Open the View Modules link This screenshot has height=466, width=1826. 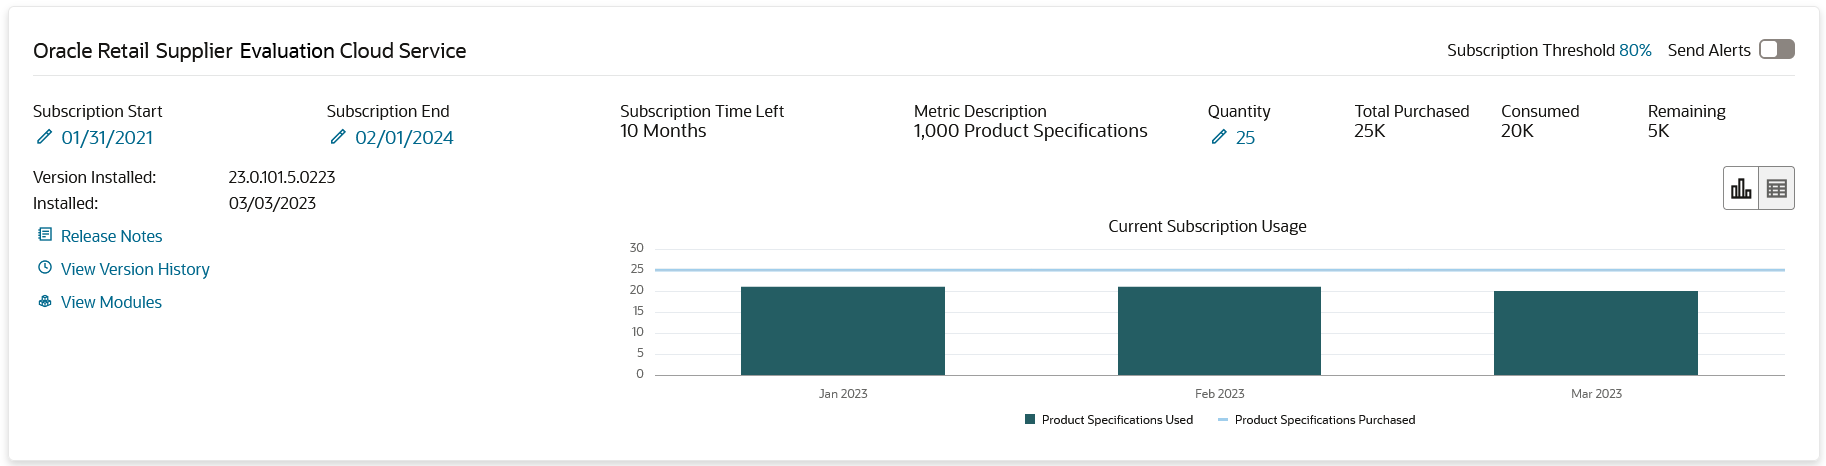tap(111, 302)
